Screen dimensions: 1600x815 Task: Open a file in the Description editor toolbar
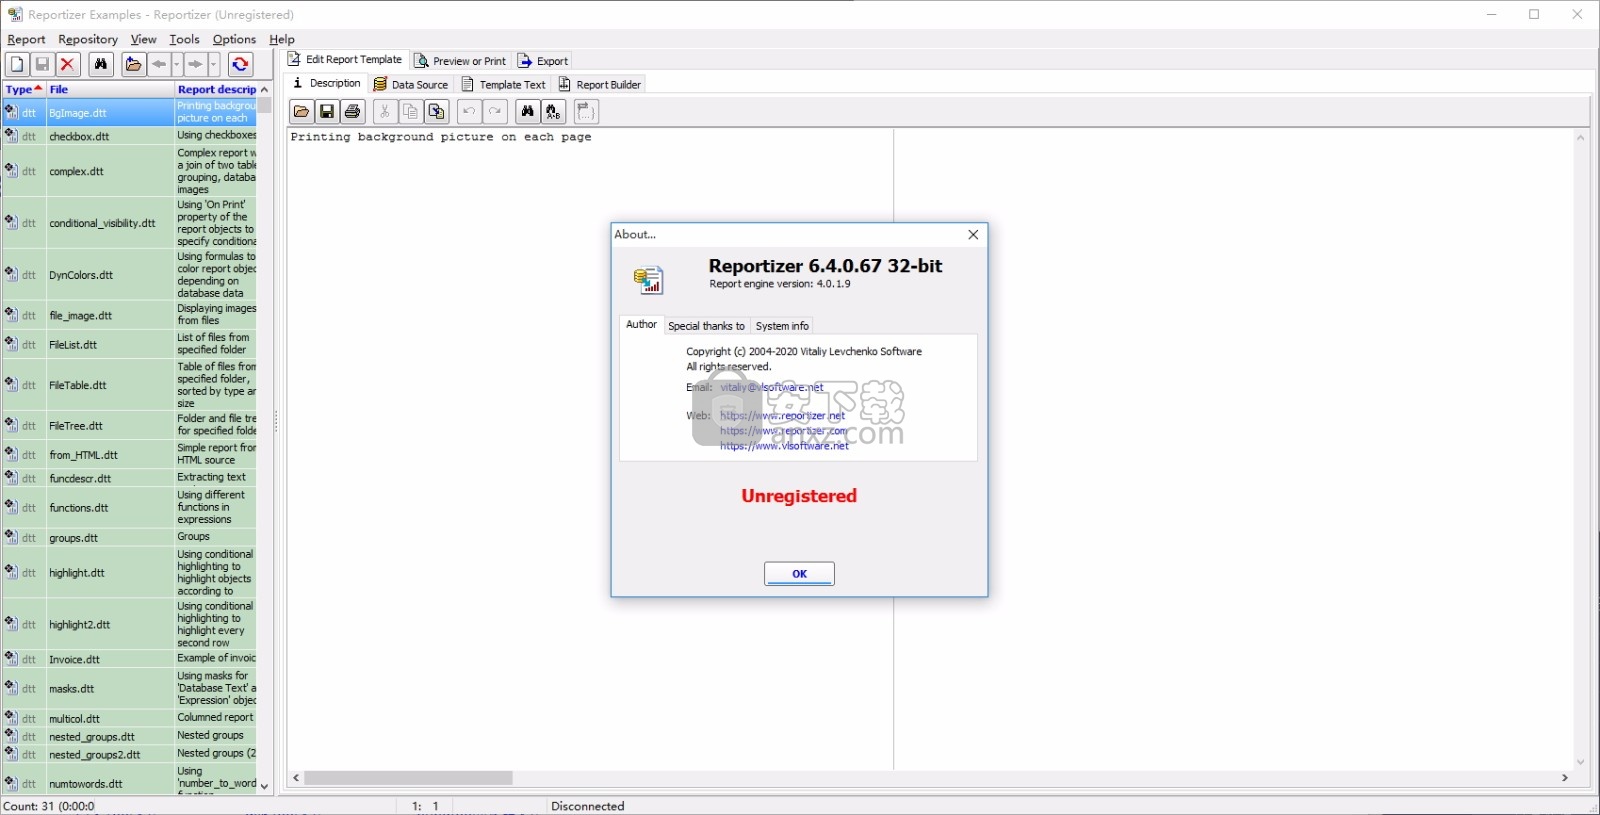[301, 111]
